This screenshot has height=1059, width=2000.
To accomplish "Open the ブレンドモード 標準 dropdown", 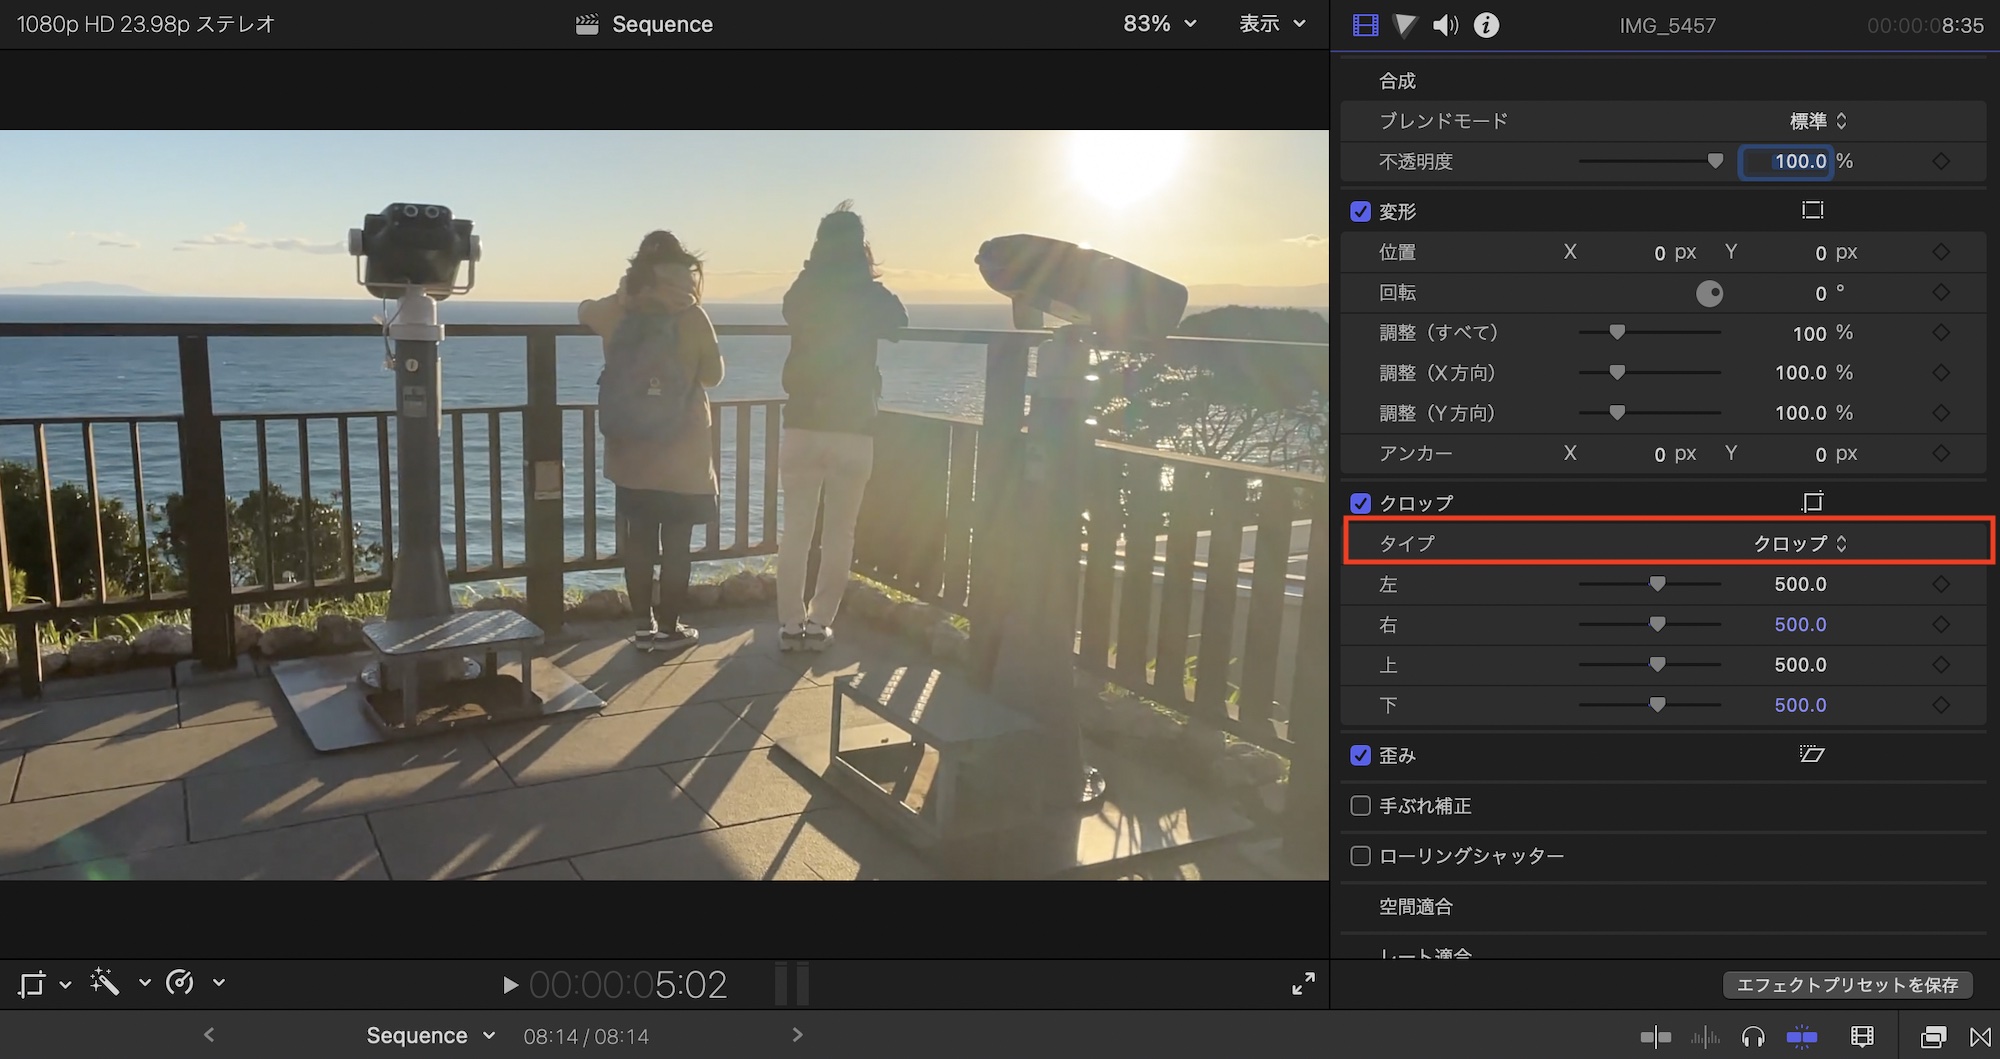I will click(1817, 121).
